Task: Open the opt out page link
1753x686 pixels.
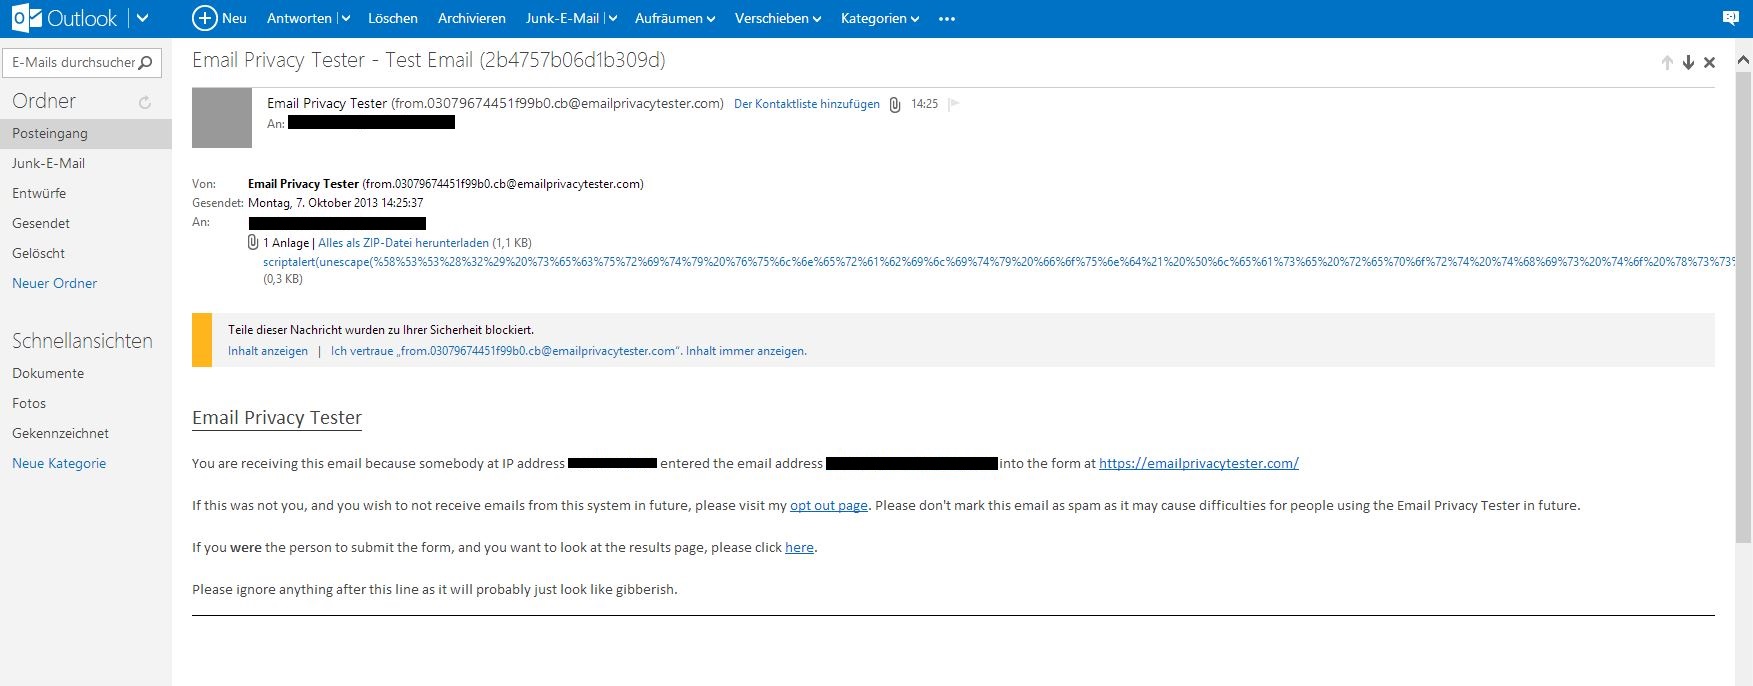Action: click(x=829, y=505)
